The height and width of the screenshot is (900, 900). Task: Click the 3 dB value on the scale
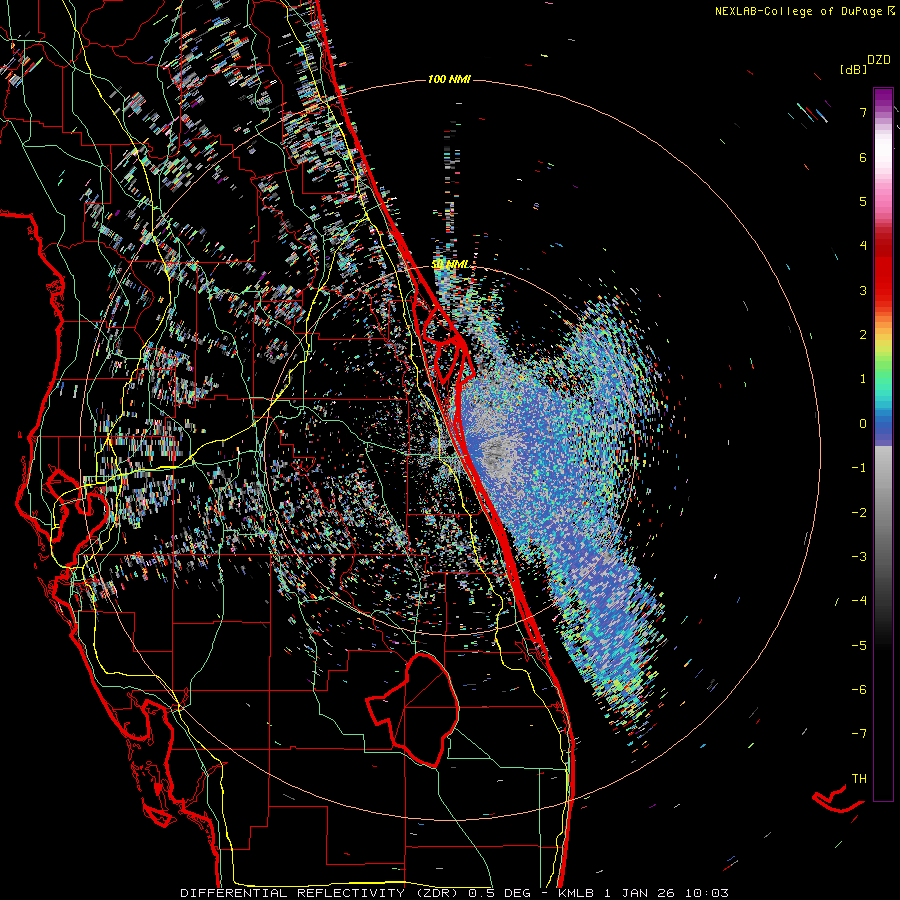(863, 290)
